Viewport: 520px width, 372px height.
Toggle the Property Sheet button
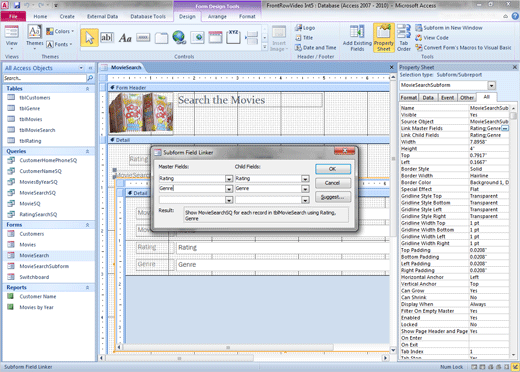384,38
